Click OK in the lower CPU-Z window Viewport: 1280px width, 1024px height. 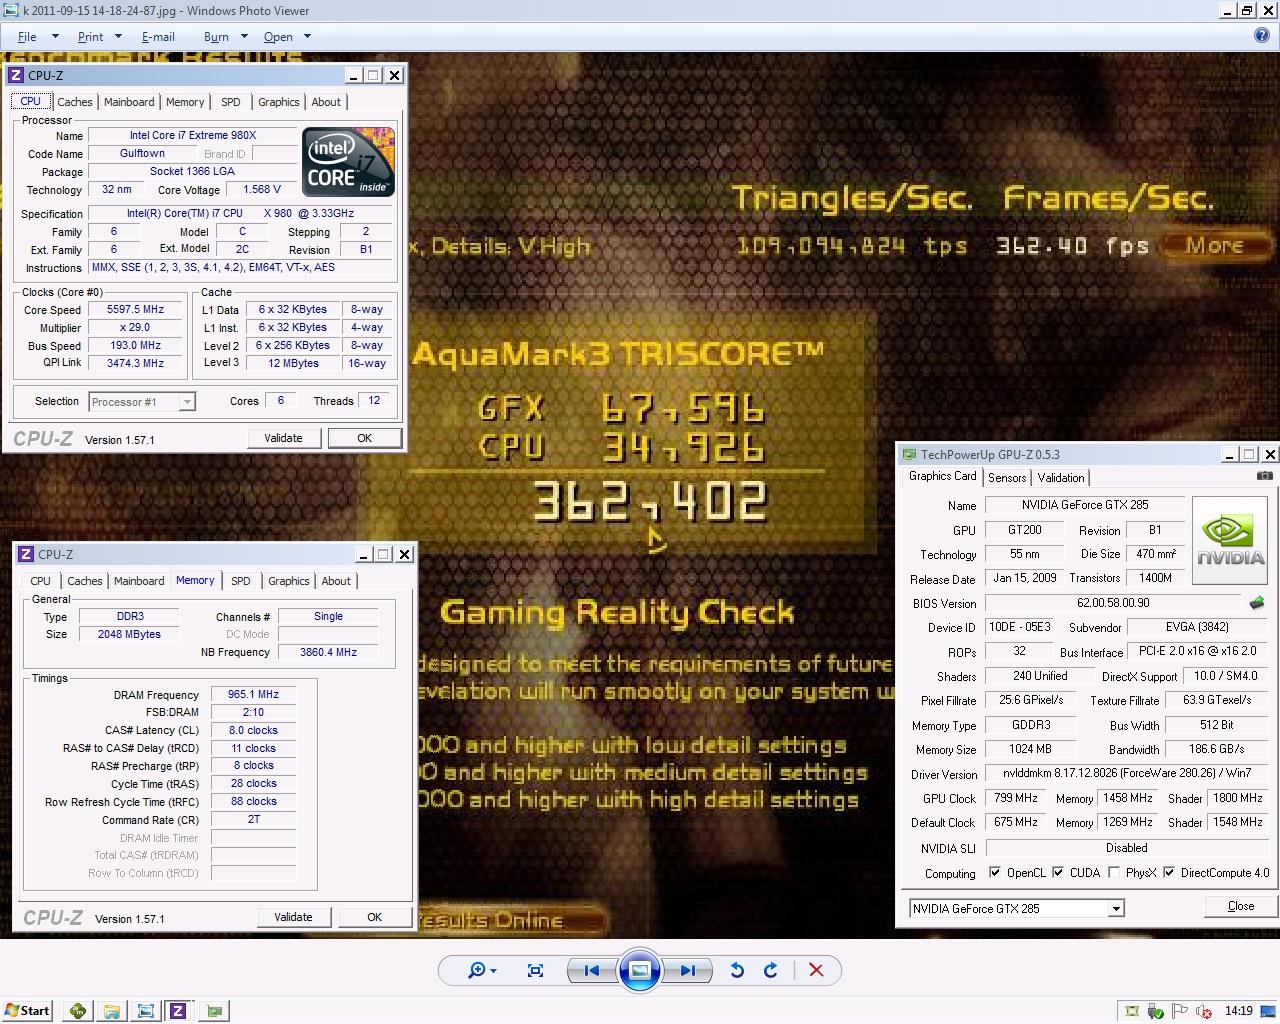[x=374, y=917]
